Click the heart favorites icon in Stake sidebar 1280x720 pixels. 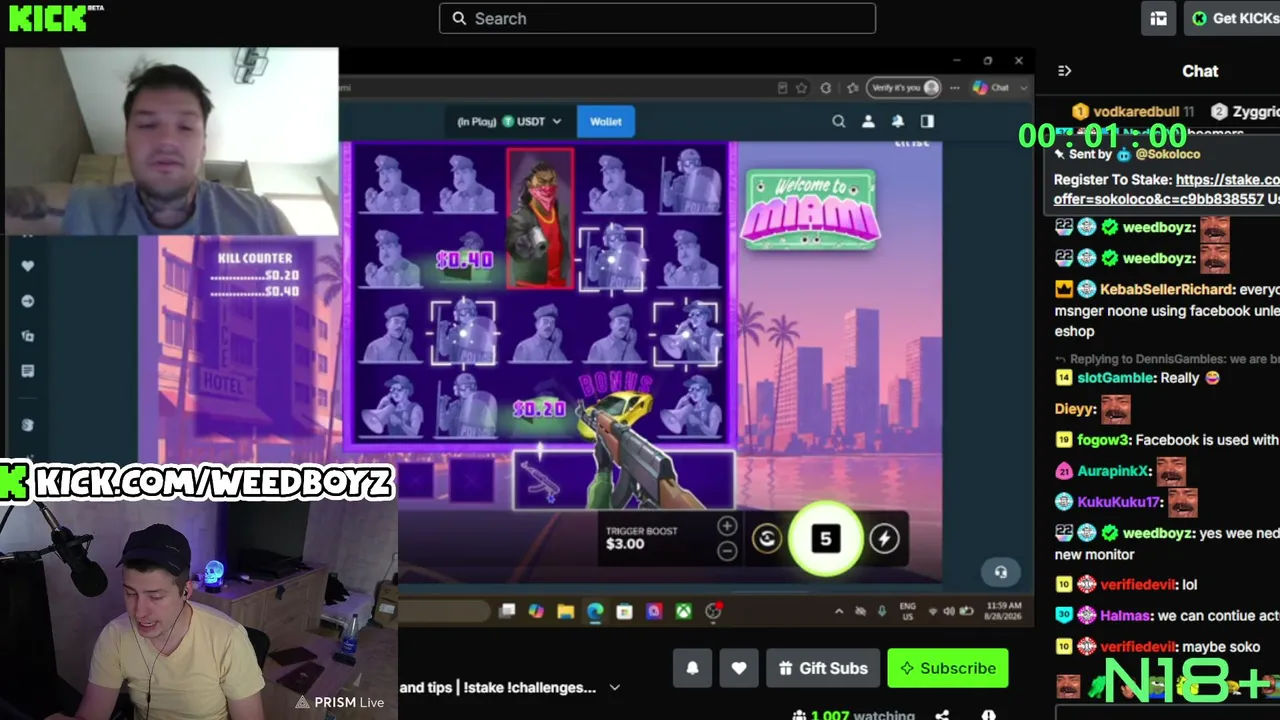point(27,266)
